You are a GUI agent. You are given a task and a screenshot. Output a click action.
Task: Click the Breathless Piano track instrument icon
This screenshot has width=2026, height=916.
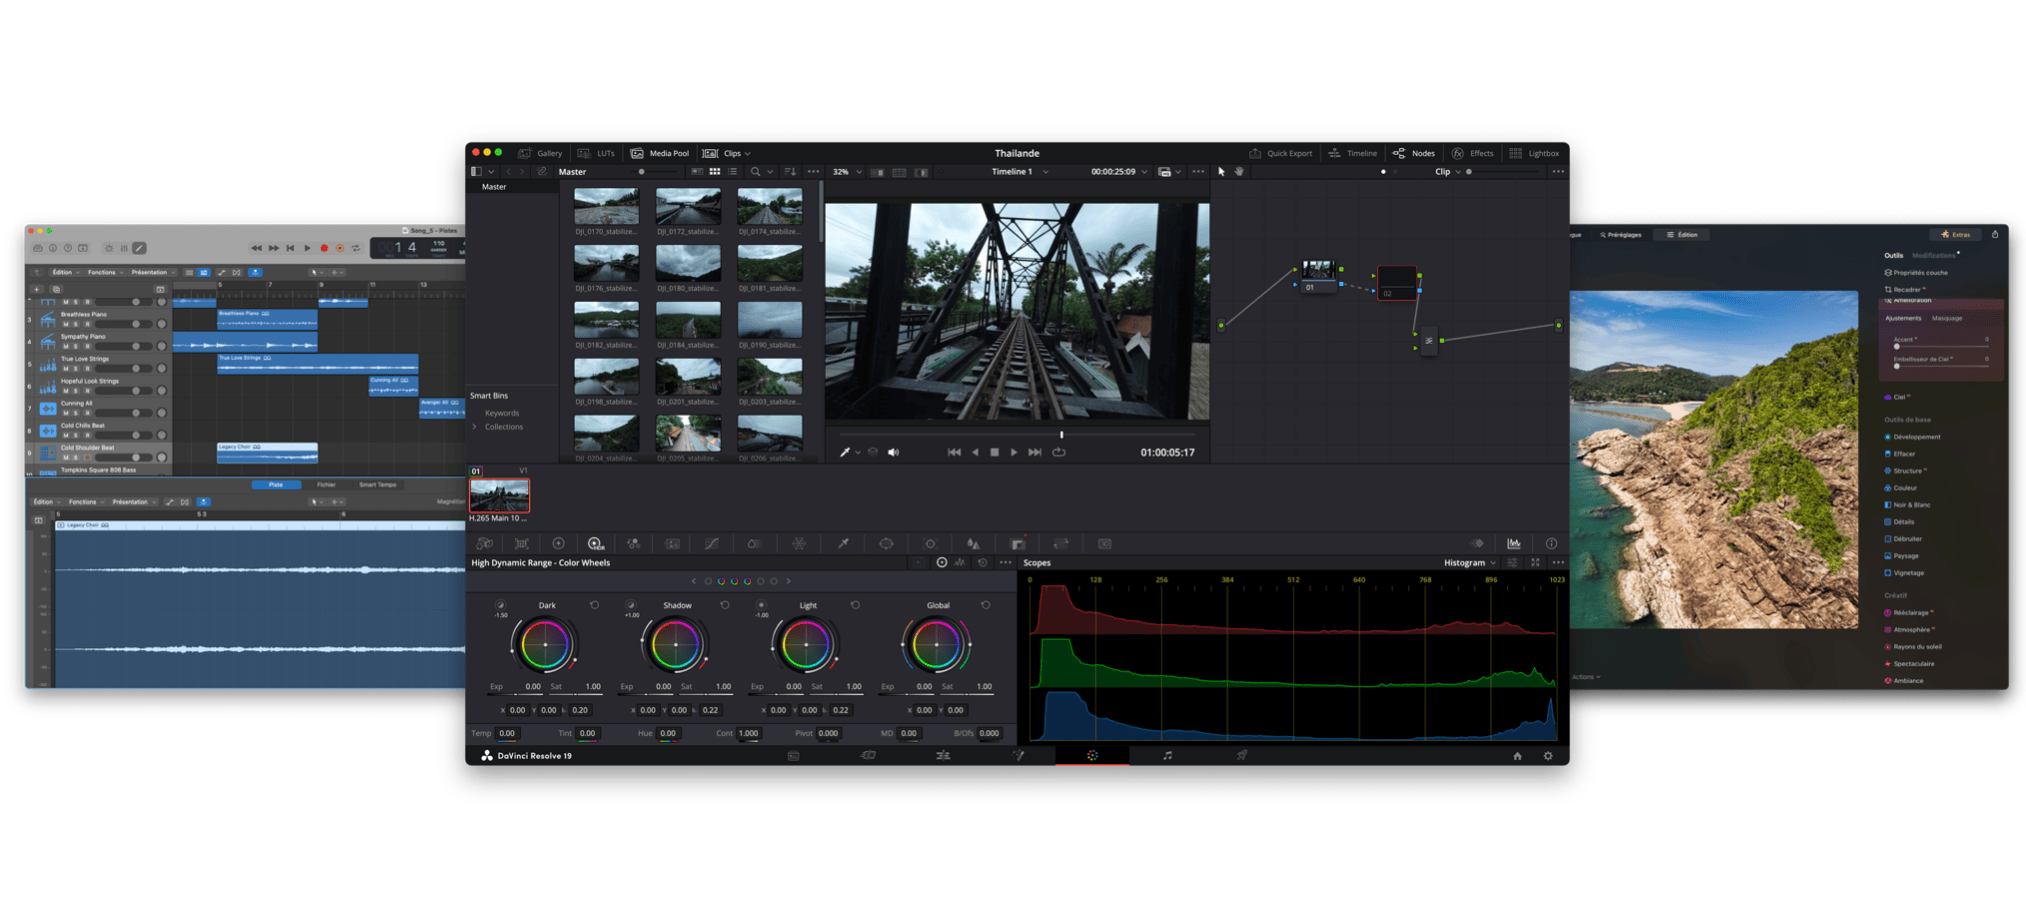click(x=47, y=320)
